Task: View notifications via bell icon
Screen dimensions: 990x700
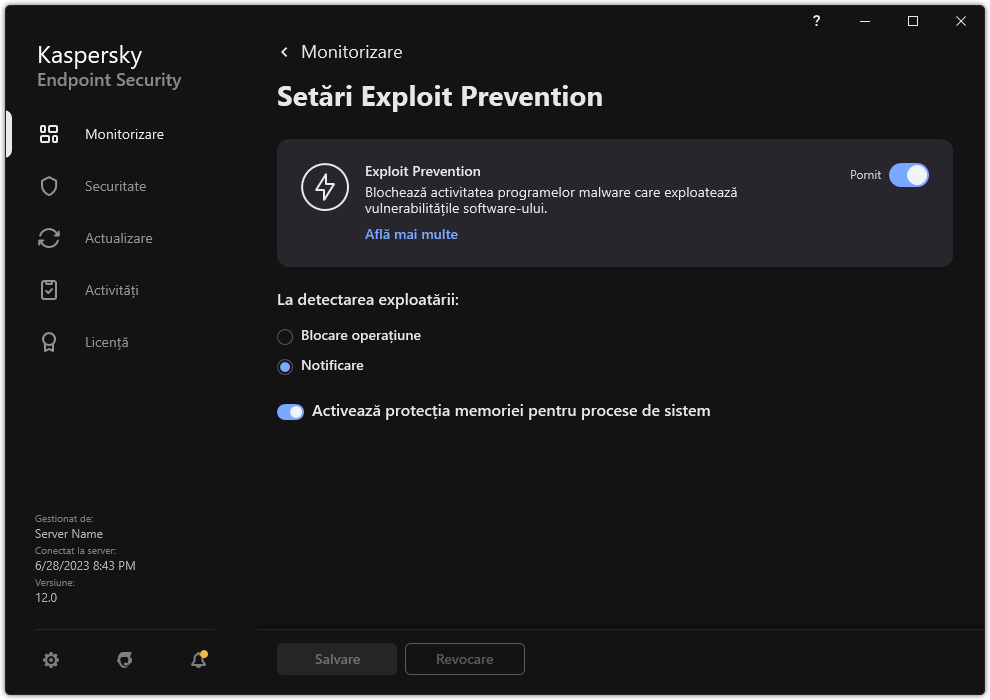Action: click(197, 660)
